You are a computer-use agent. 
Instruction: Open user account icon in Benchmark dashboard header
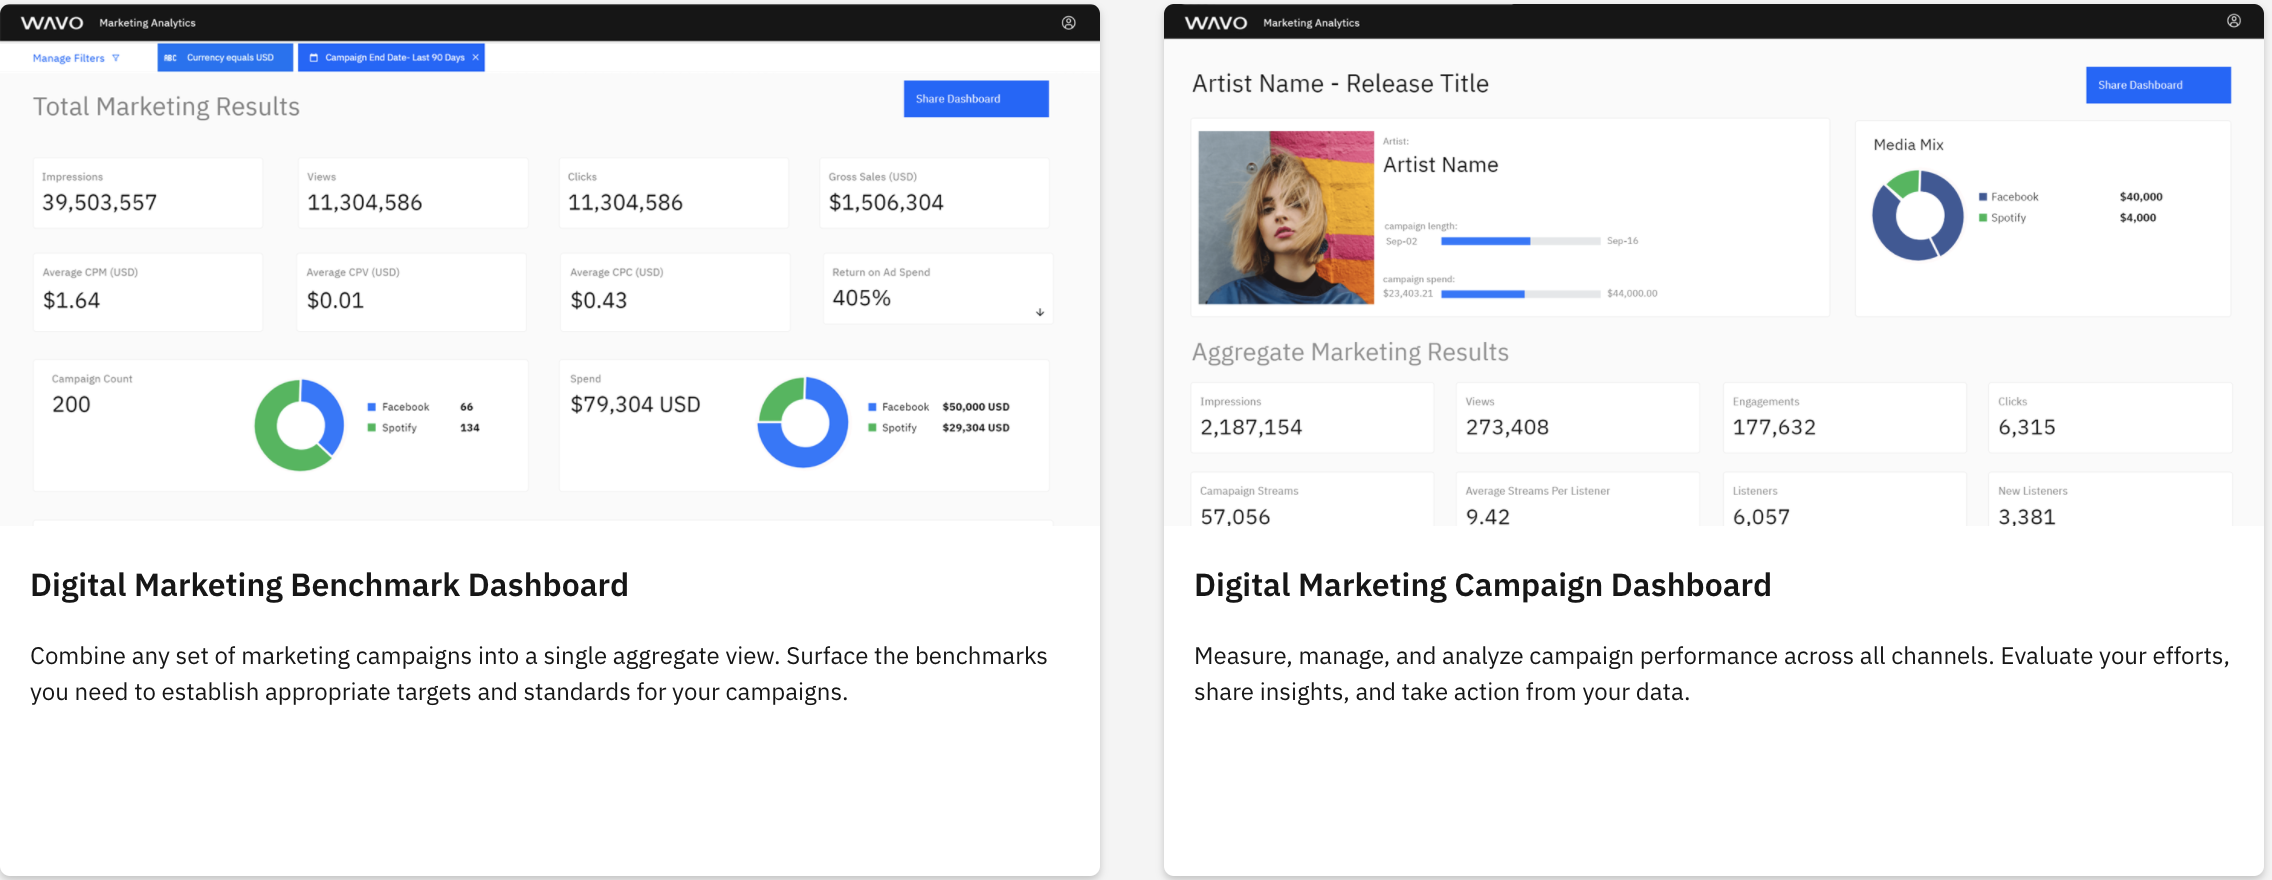pyautogui.click(x=1068, y=23)
